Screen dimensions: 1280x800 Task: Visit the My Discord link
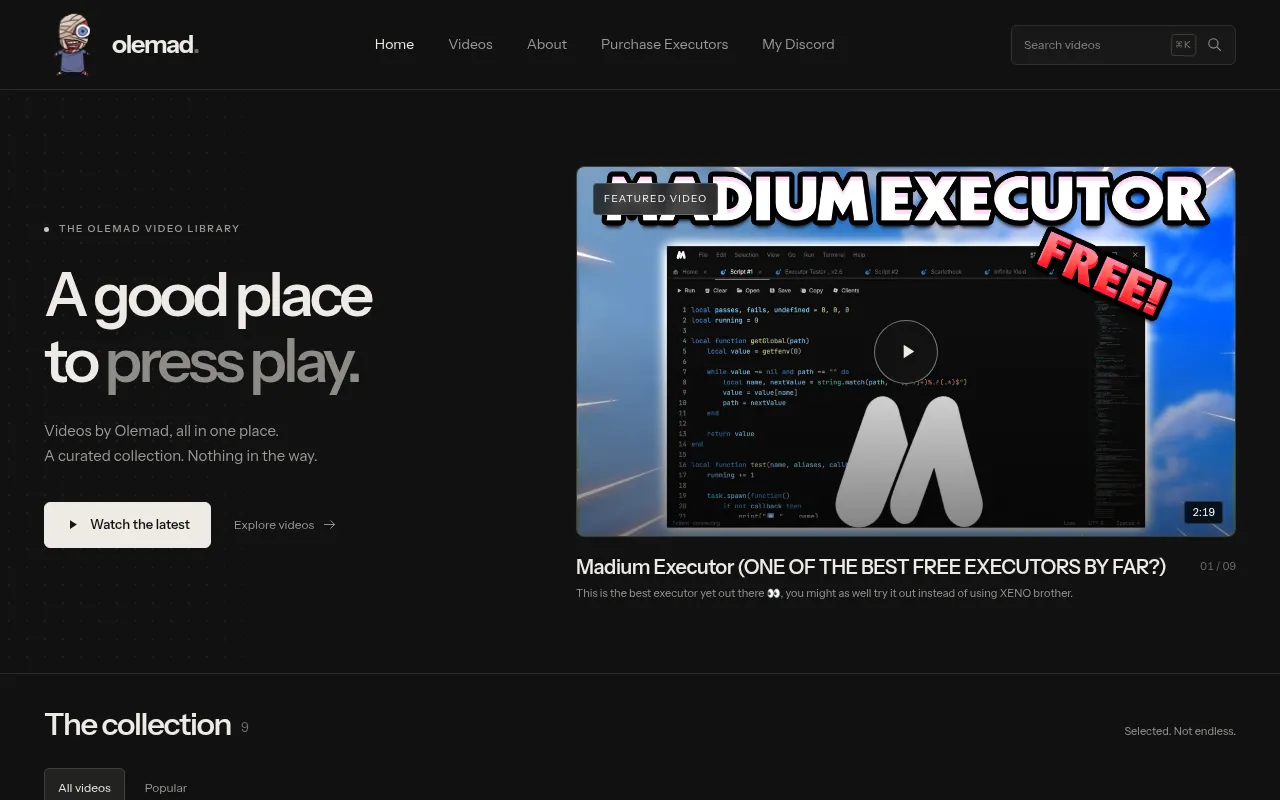click(798, 44)
